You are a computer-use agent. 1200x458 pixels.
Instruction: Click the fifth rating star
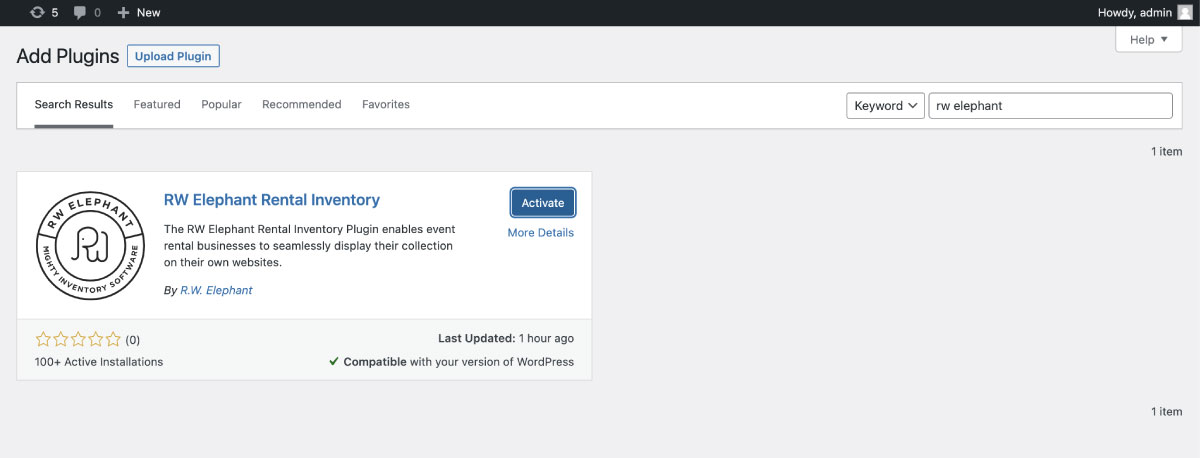click(x=113, y=339)
